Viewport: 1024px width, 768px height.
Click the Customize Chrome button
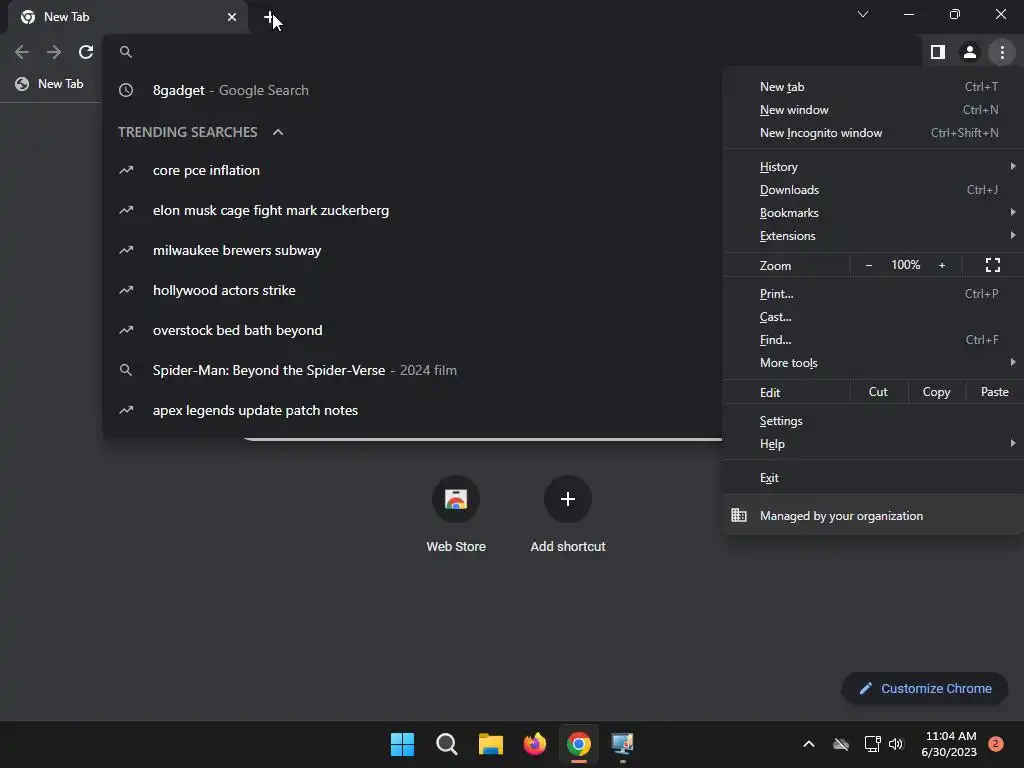[x=925, y=688]
